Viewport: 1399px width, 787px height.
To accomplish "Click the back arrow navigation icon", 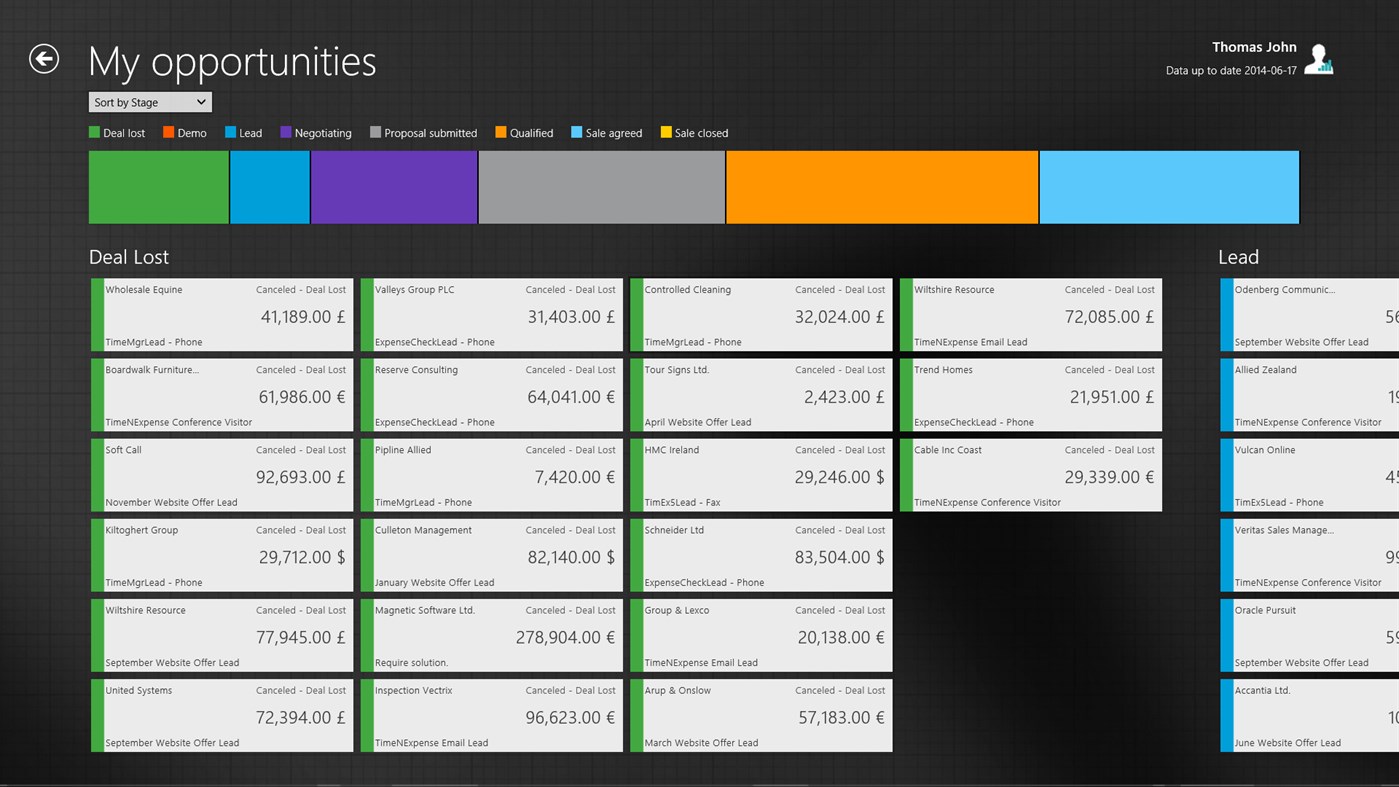I will [44, 60].
